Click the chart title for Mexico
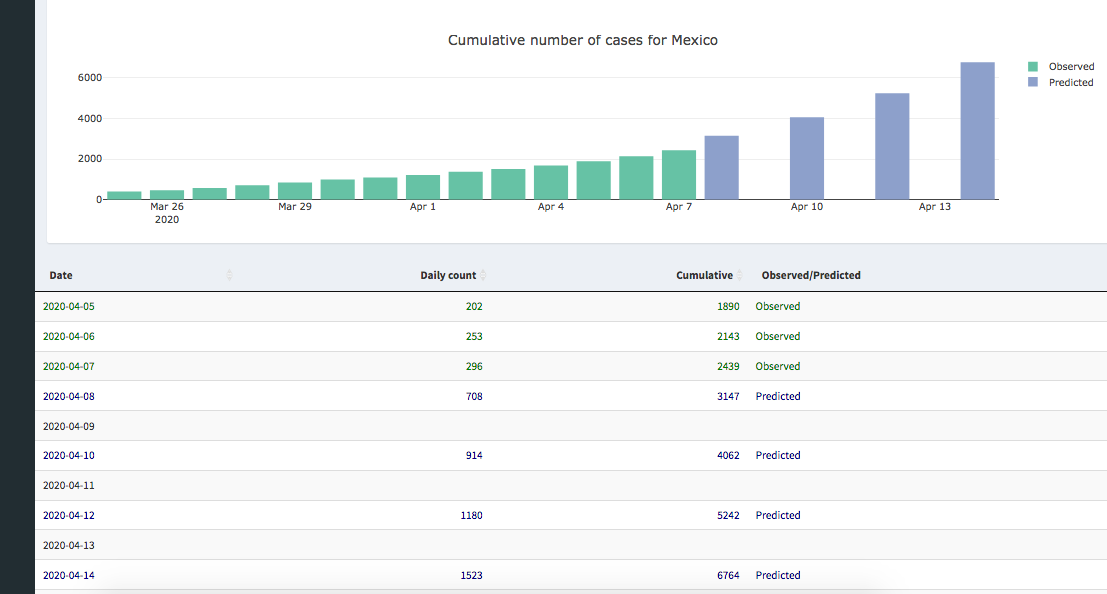The width and height of the screenshot is (1107, 594). click(582, 41)
